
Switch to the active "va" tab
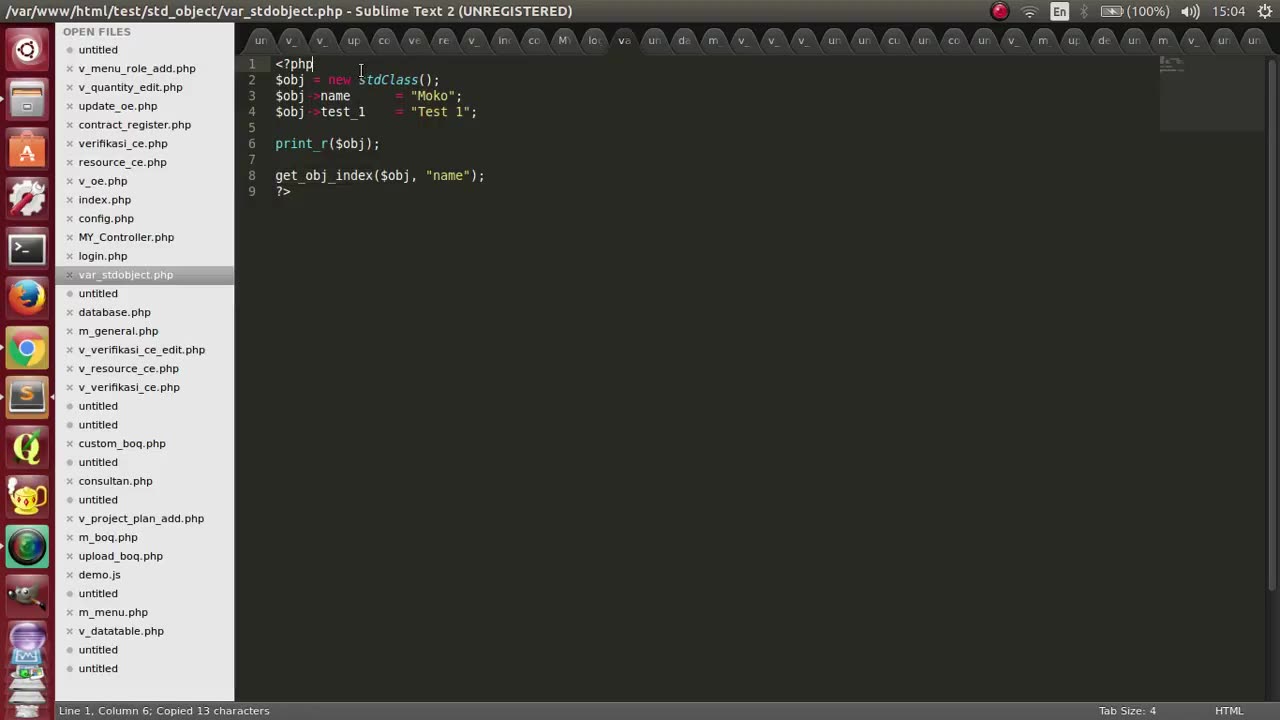[624, 41]
